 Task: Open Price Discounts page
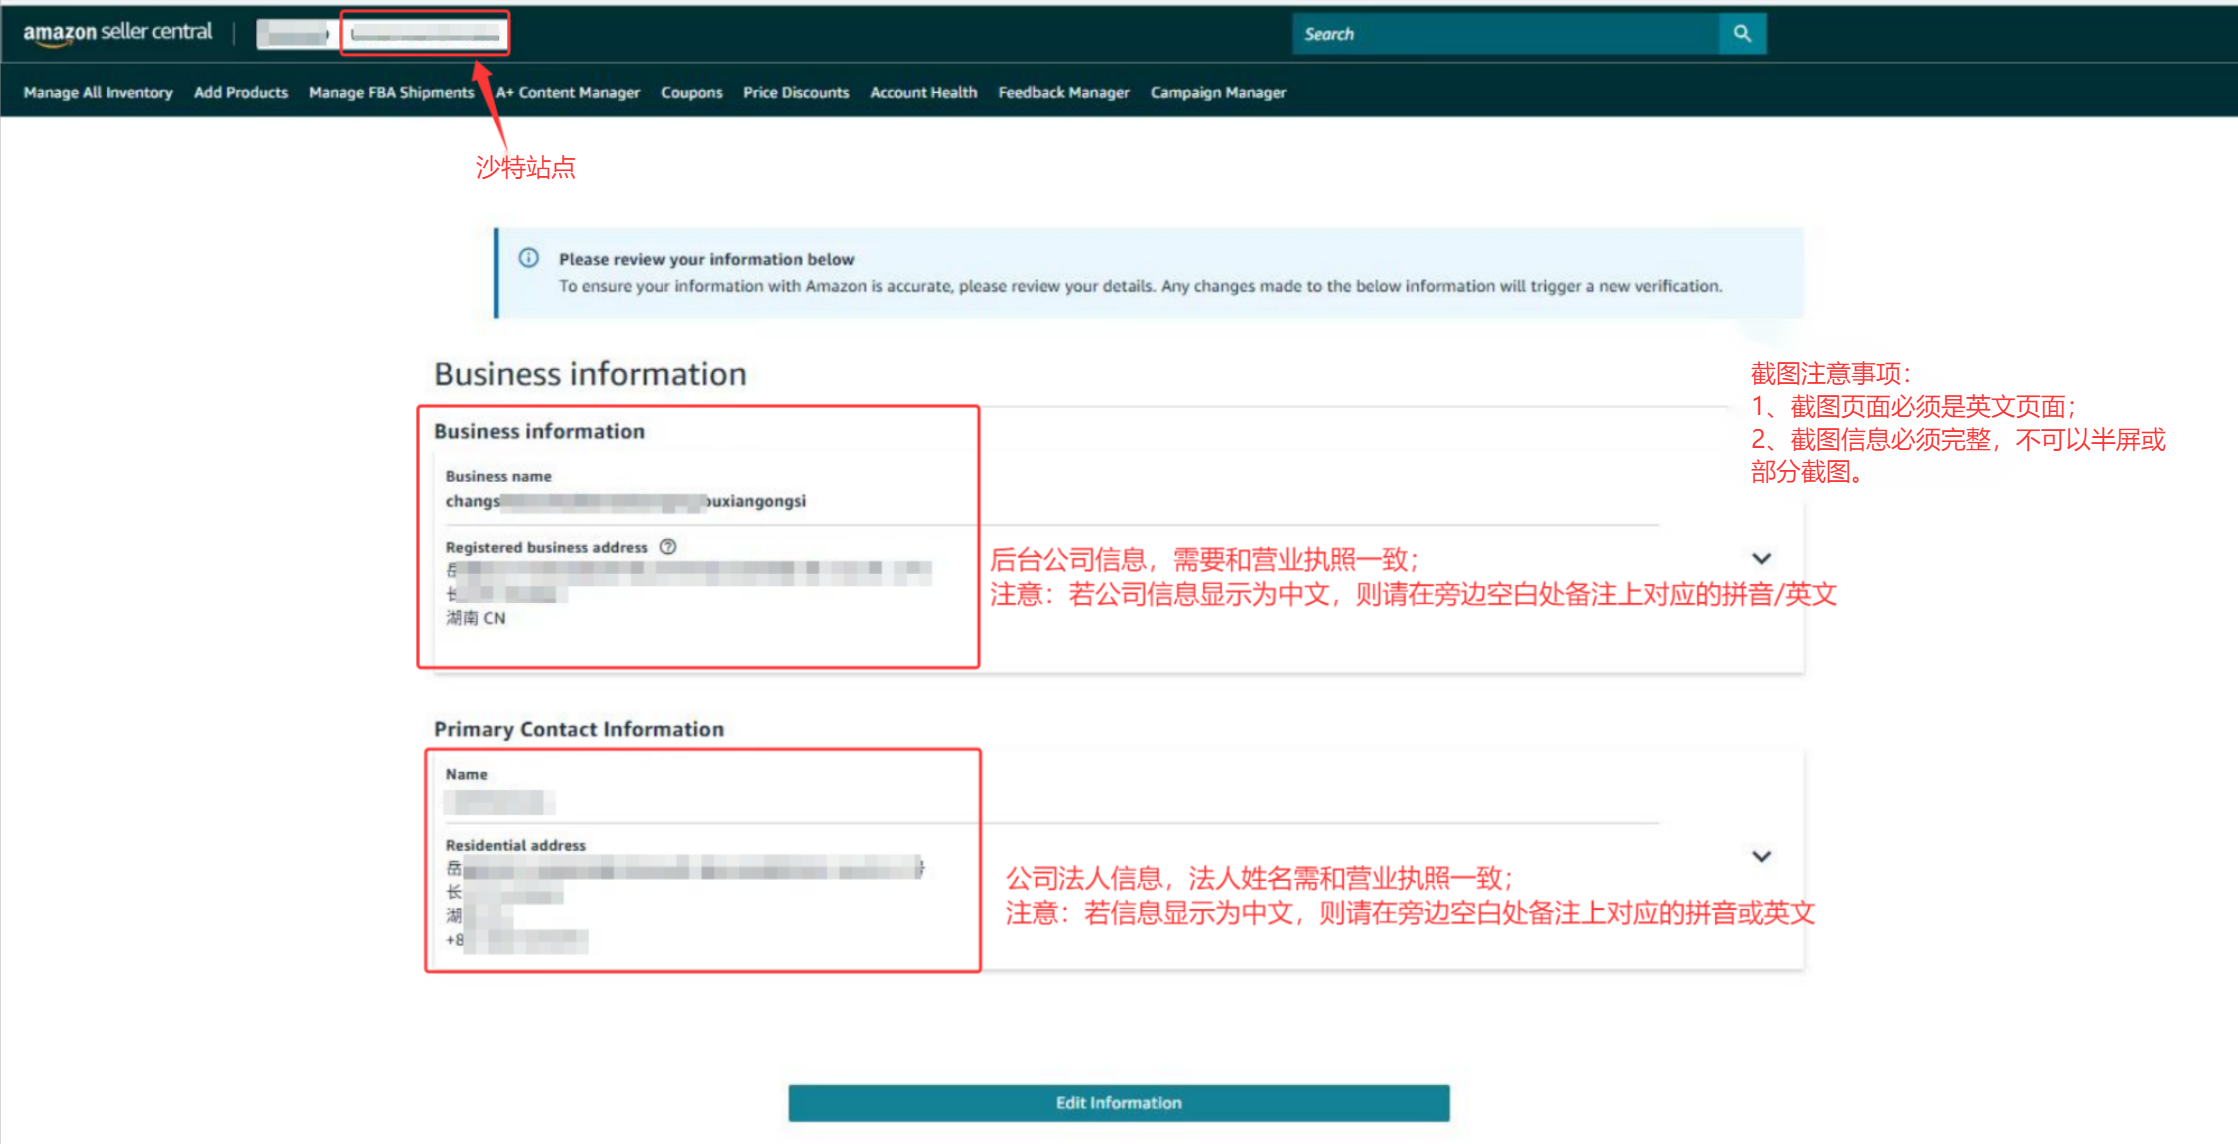(796, 92)
